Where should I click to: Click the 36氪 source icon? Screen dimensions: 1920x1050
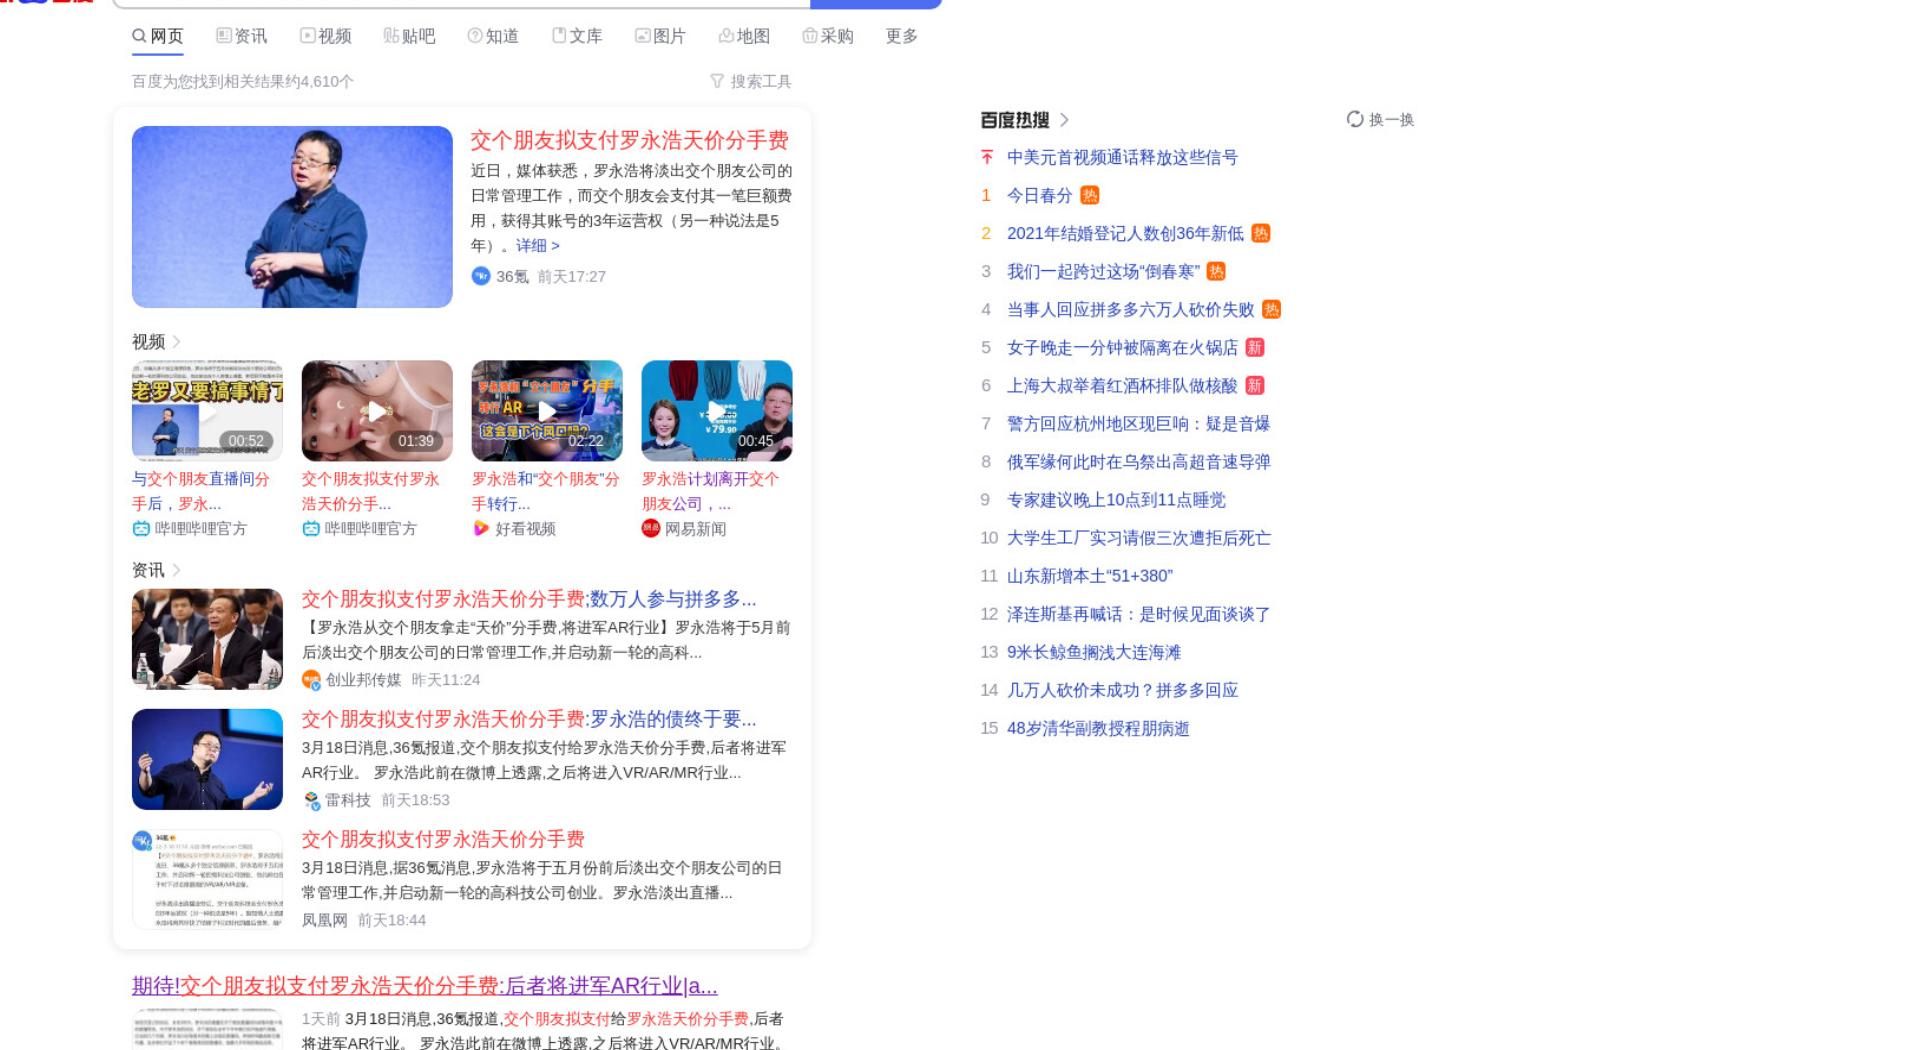tap(481, 276)
